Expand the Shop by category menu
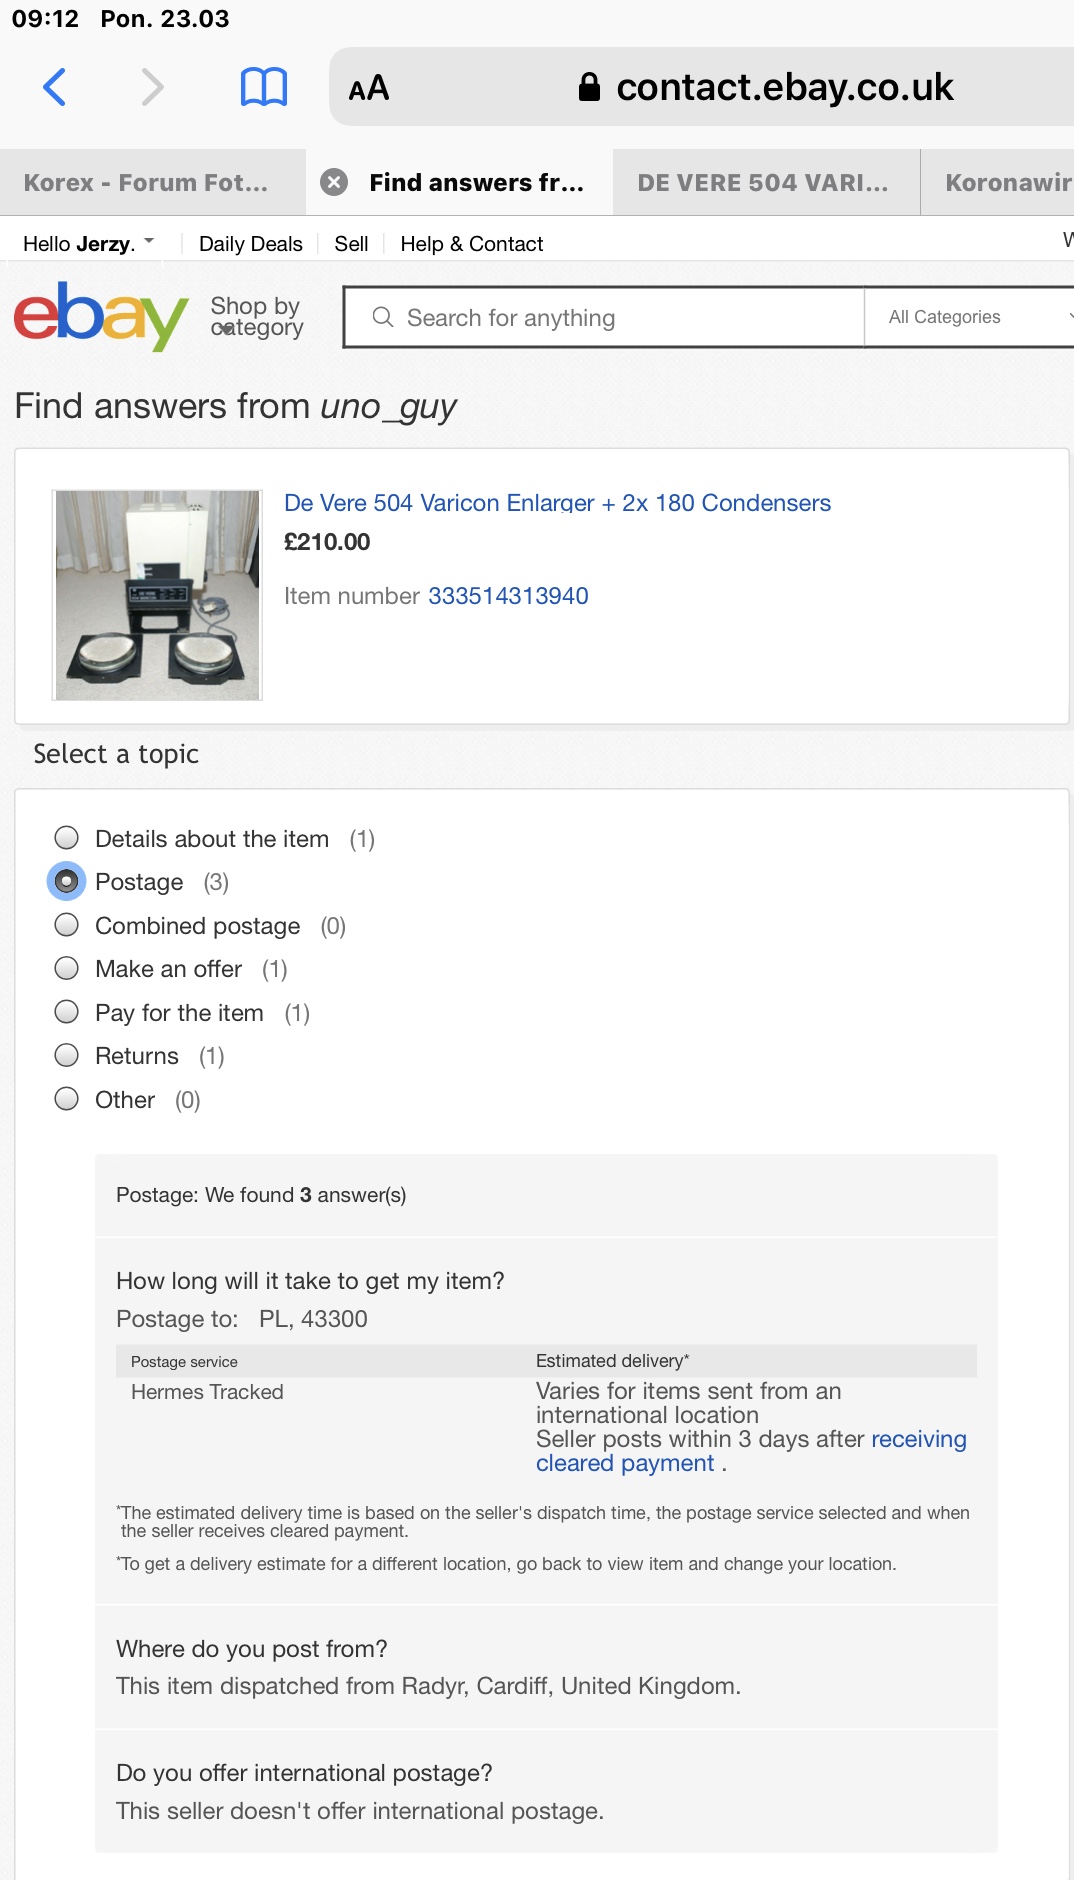 click(x=256, y=316)
